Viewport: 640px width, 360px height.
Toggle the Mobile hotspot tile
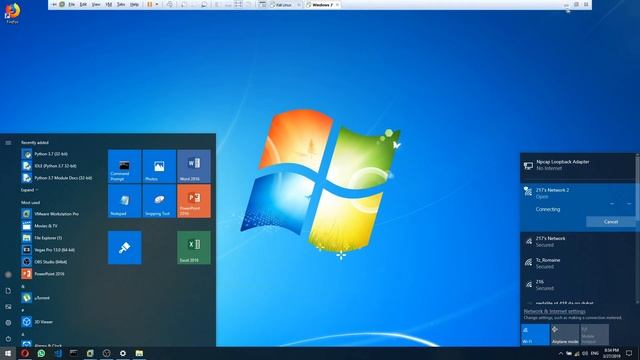click(x=595, y=335)
